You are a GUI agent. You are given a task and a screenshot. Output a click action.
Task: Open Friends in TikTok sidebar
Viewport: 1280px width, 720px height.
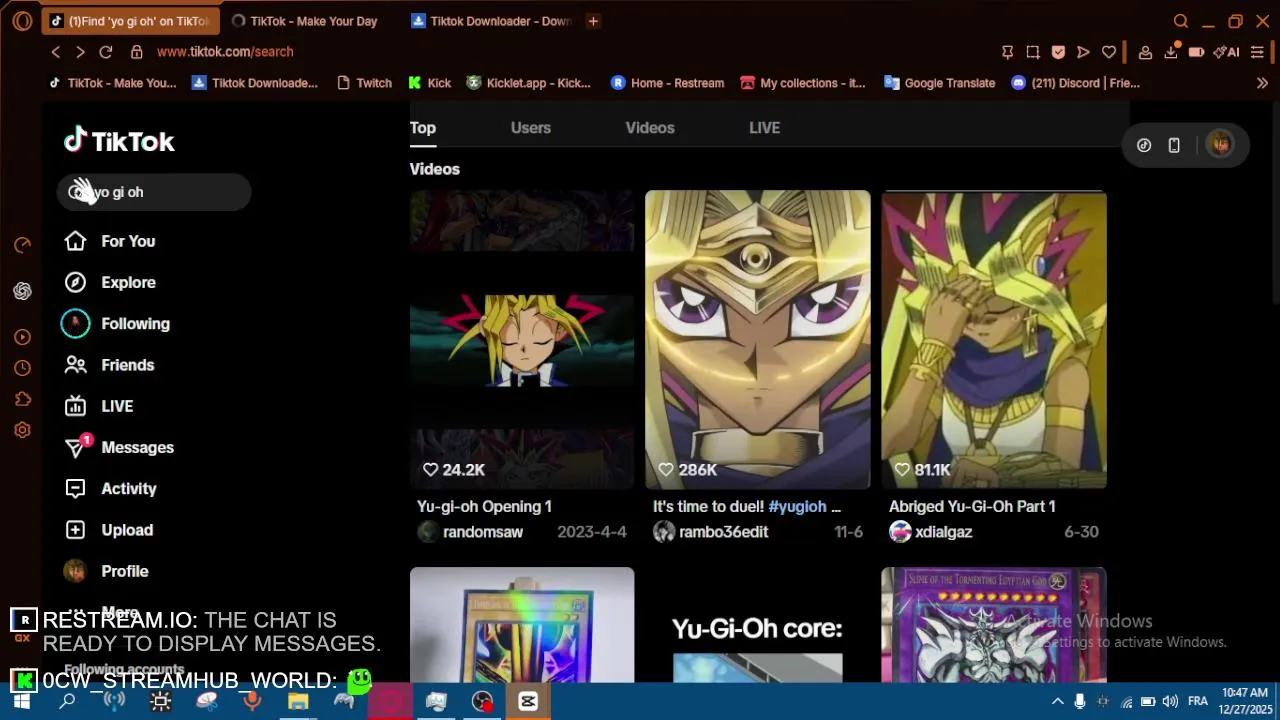[109, 365]
